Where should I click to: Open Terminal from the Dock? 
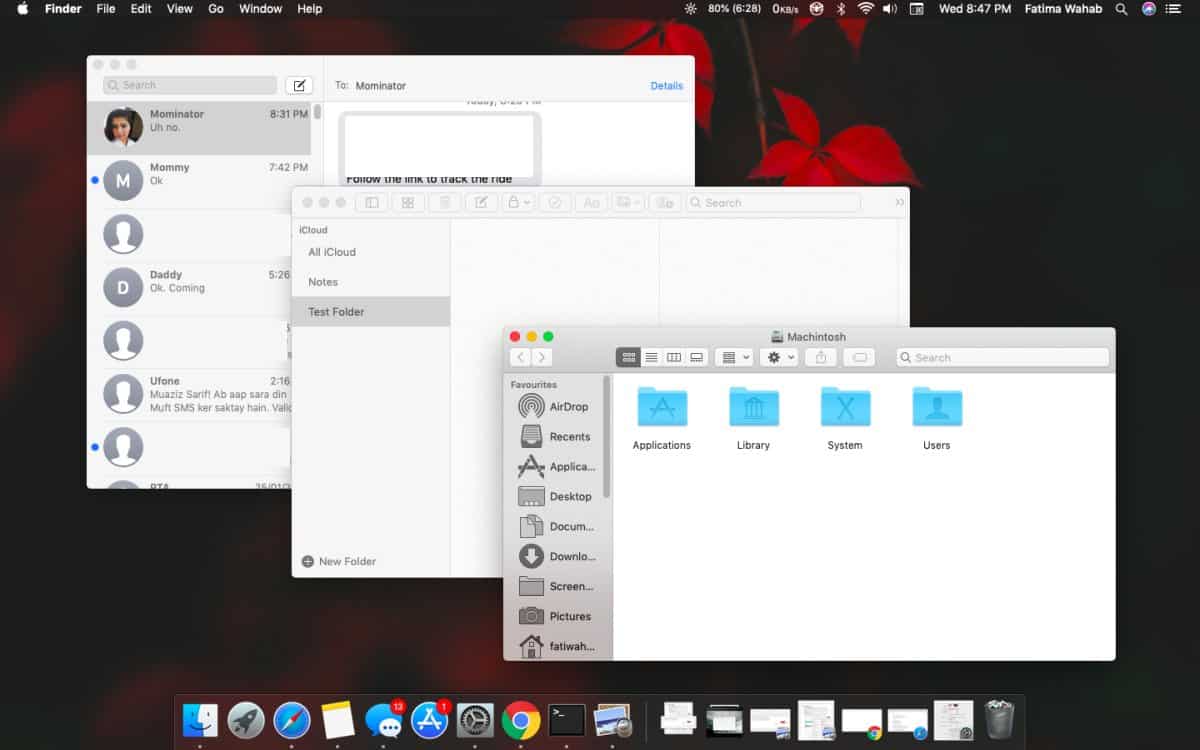click(567, 720)
